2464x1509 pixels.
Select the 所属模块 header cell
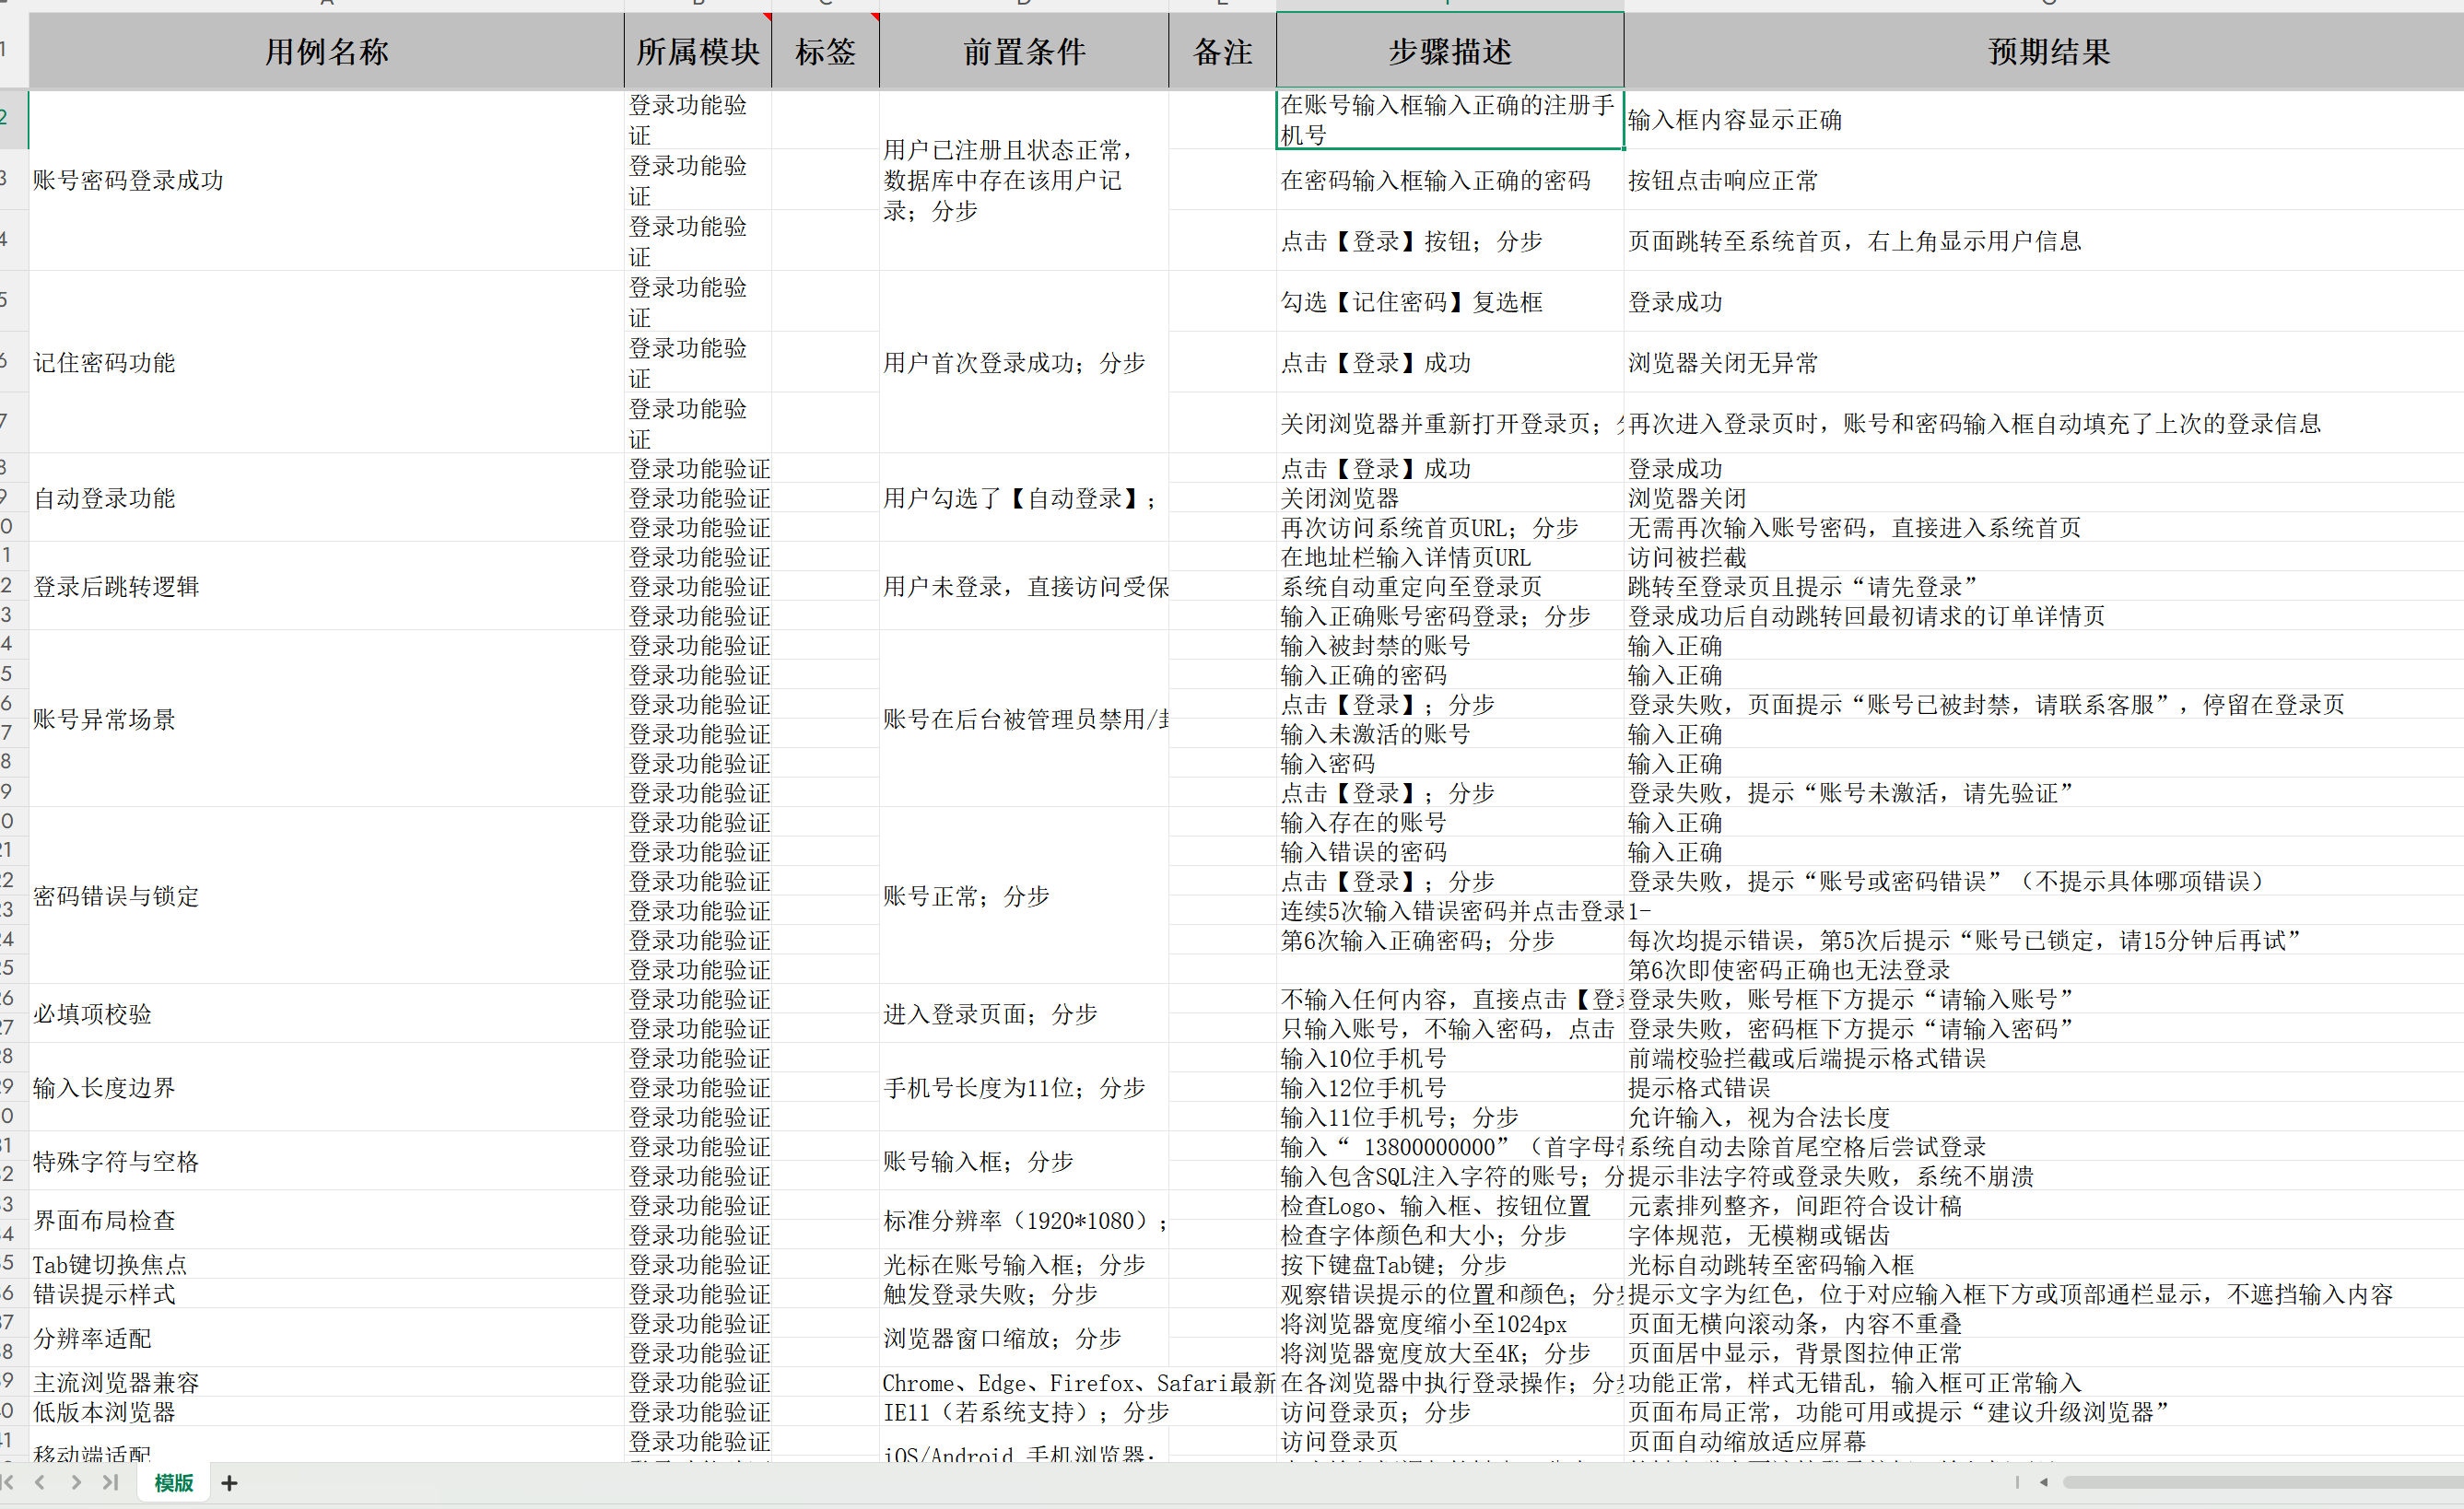click(698, 51)
